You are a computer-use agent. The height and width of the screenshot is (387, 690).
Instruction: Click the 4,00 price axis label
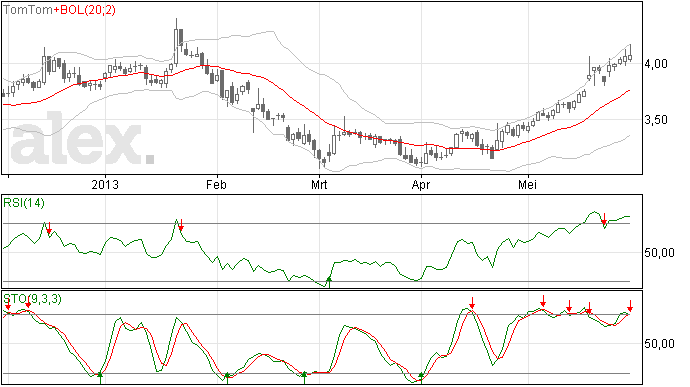click(x=656, y=64)
